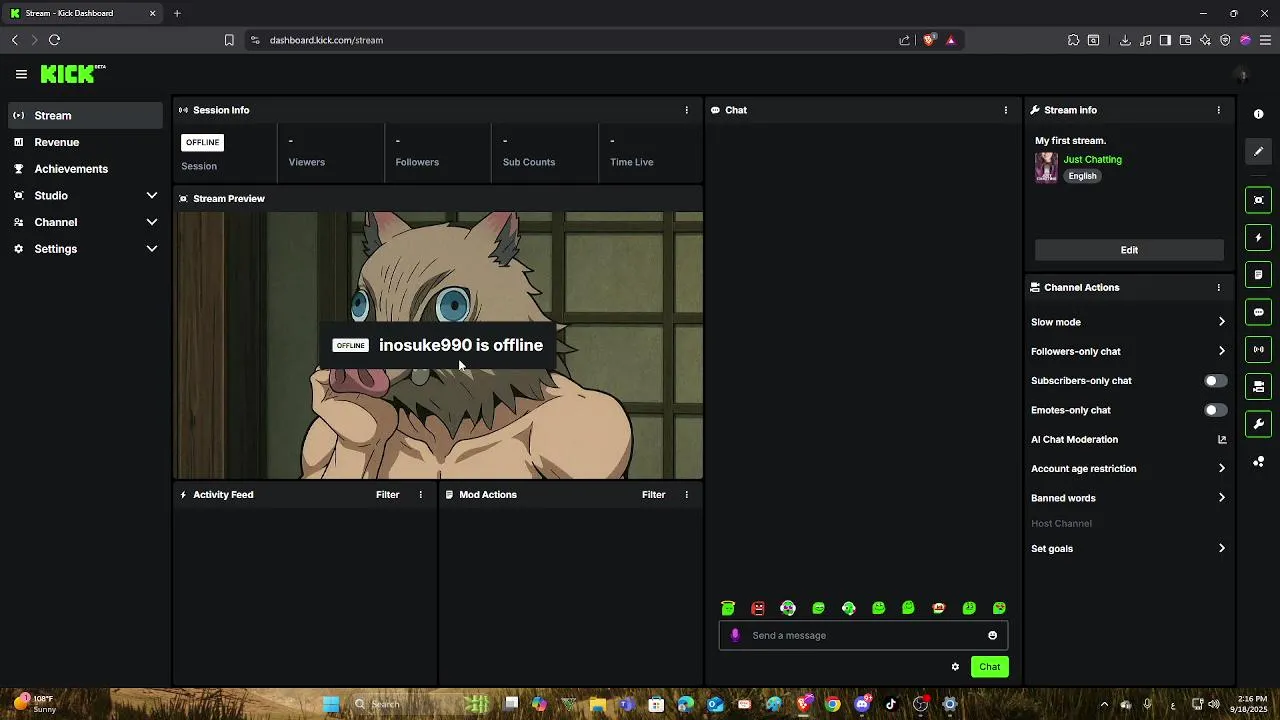
Task: Click the Activity Feed Filter button
Action: point(387,494)
